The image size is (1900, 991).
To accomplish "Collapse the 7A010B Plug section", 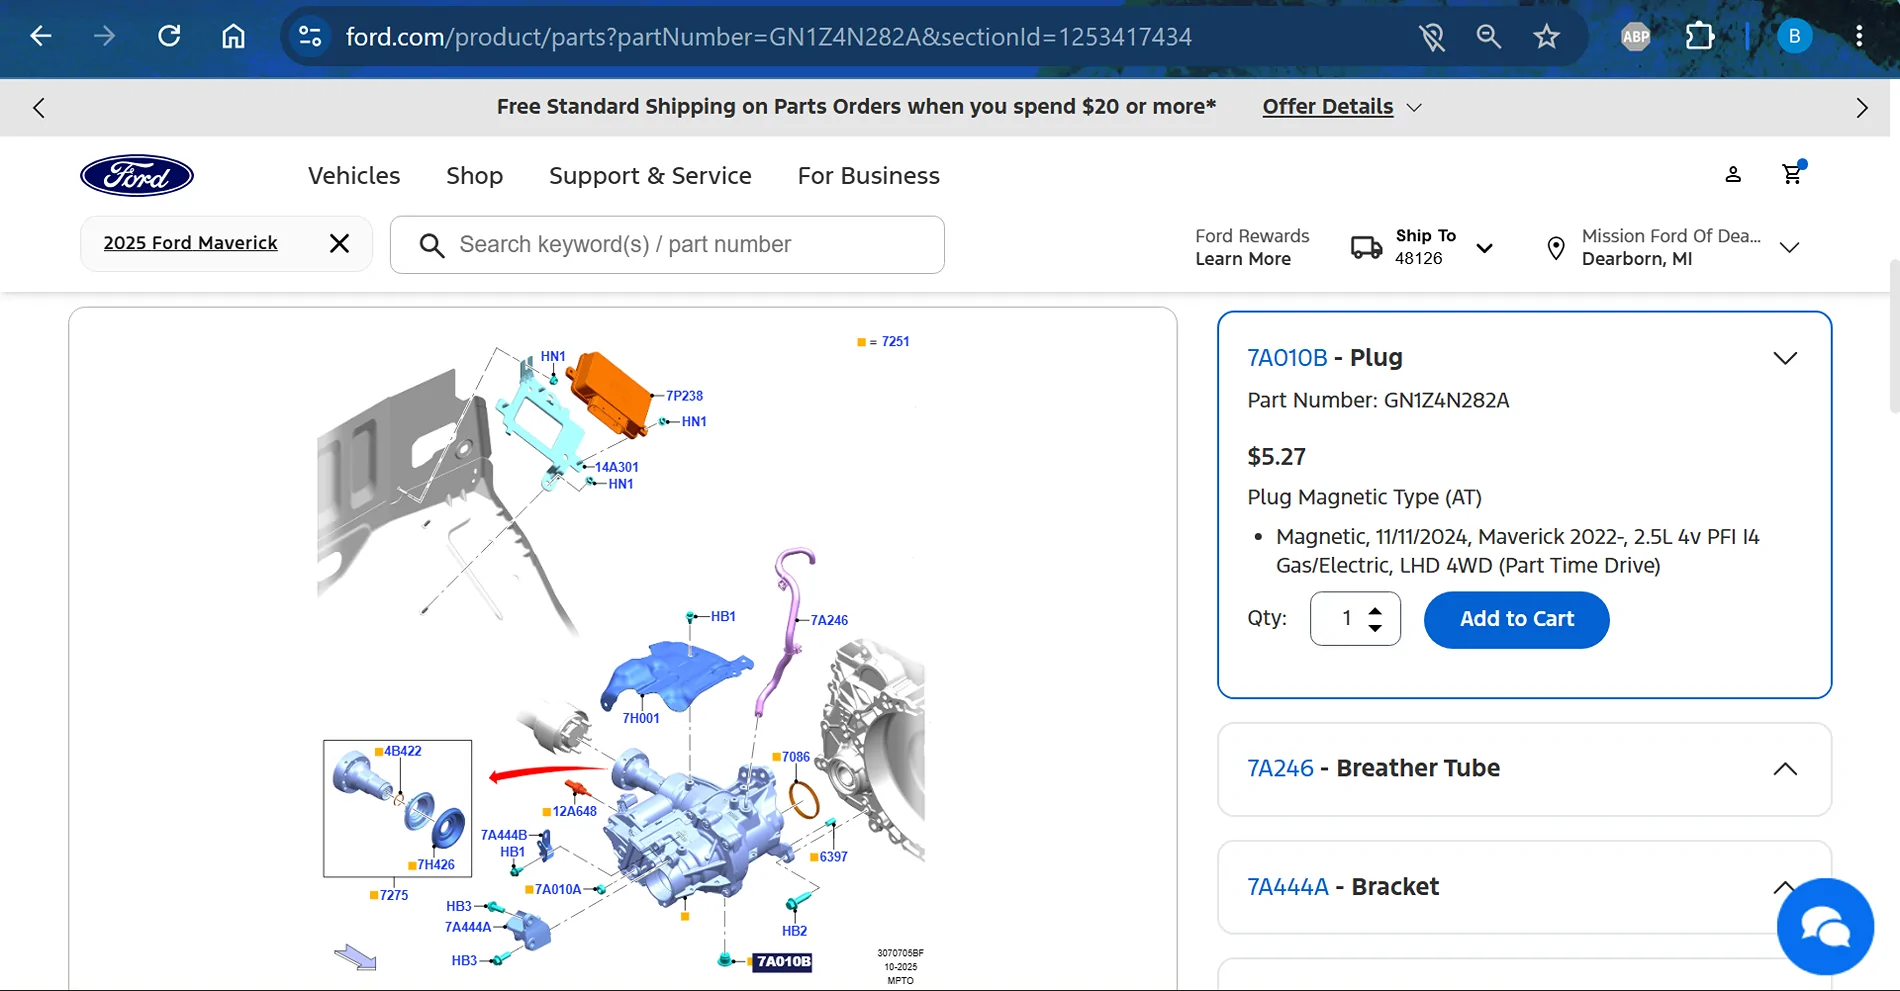I will pyautogui.click(x=1785, y=358).
